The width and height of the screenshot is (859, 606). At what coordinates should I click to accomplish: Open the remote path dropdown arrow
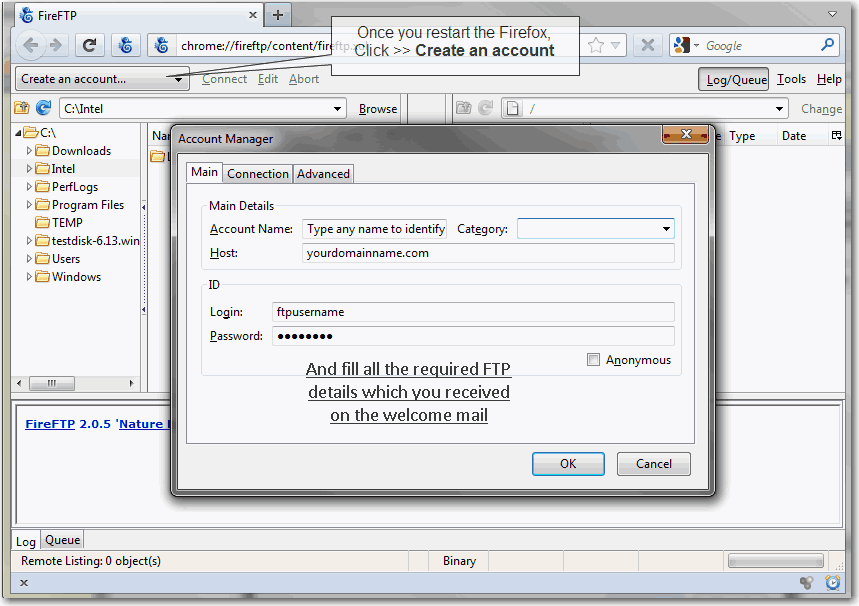click(779, 108)
